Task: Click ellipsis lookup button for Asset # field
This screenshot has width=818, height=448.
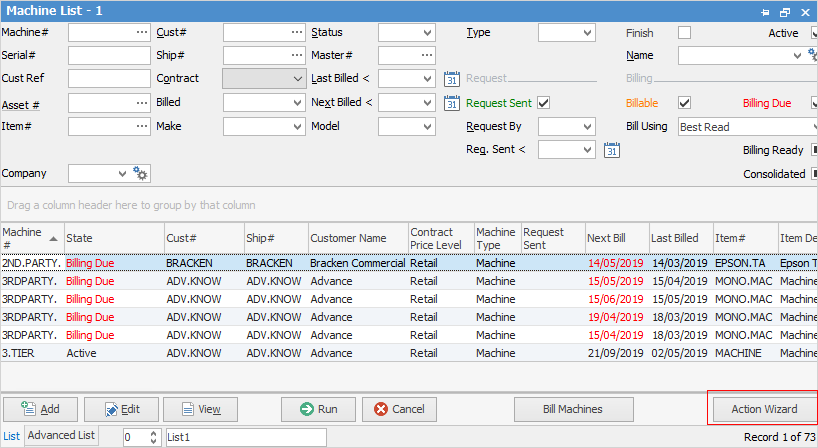Action: [x=141, y=102]
